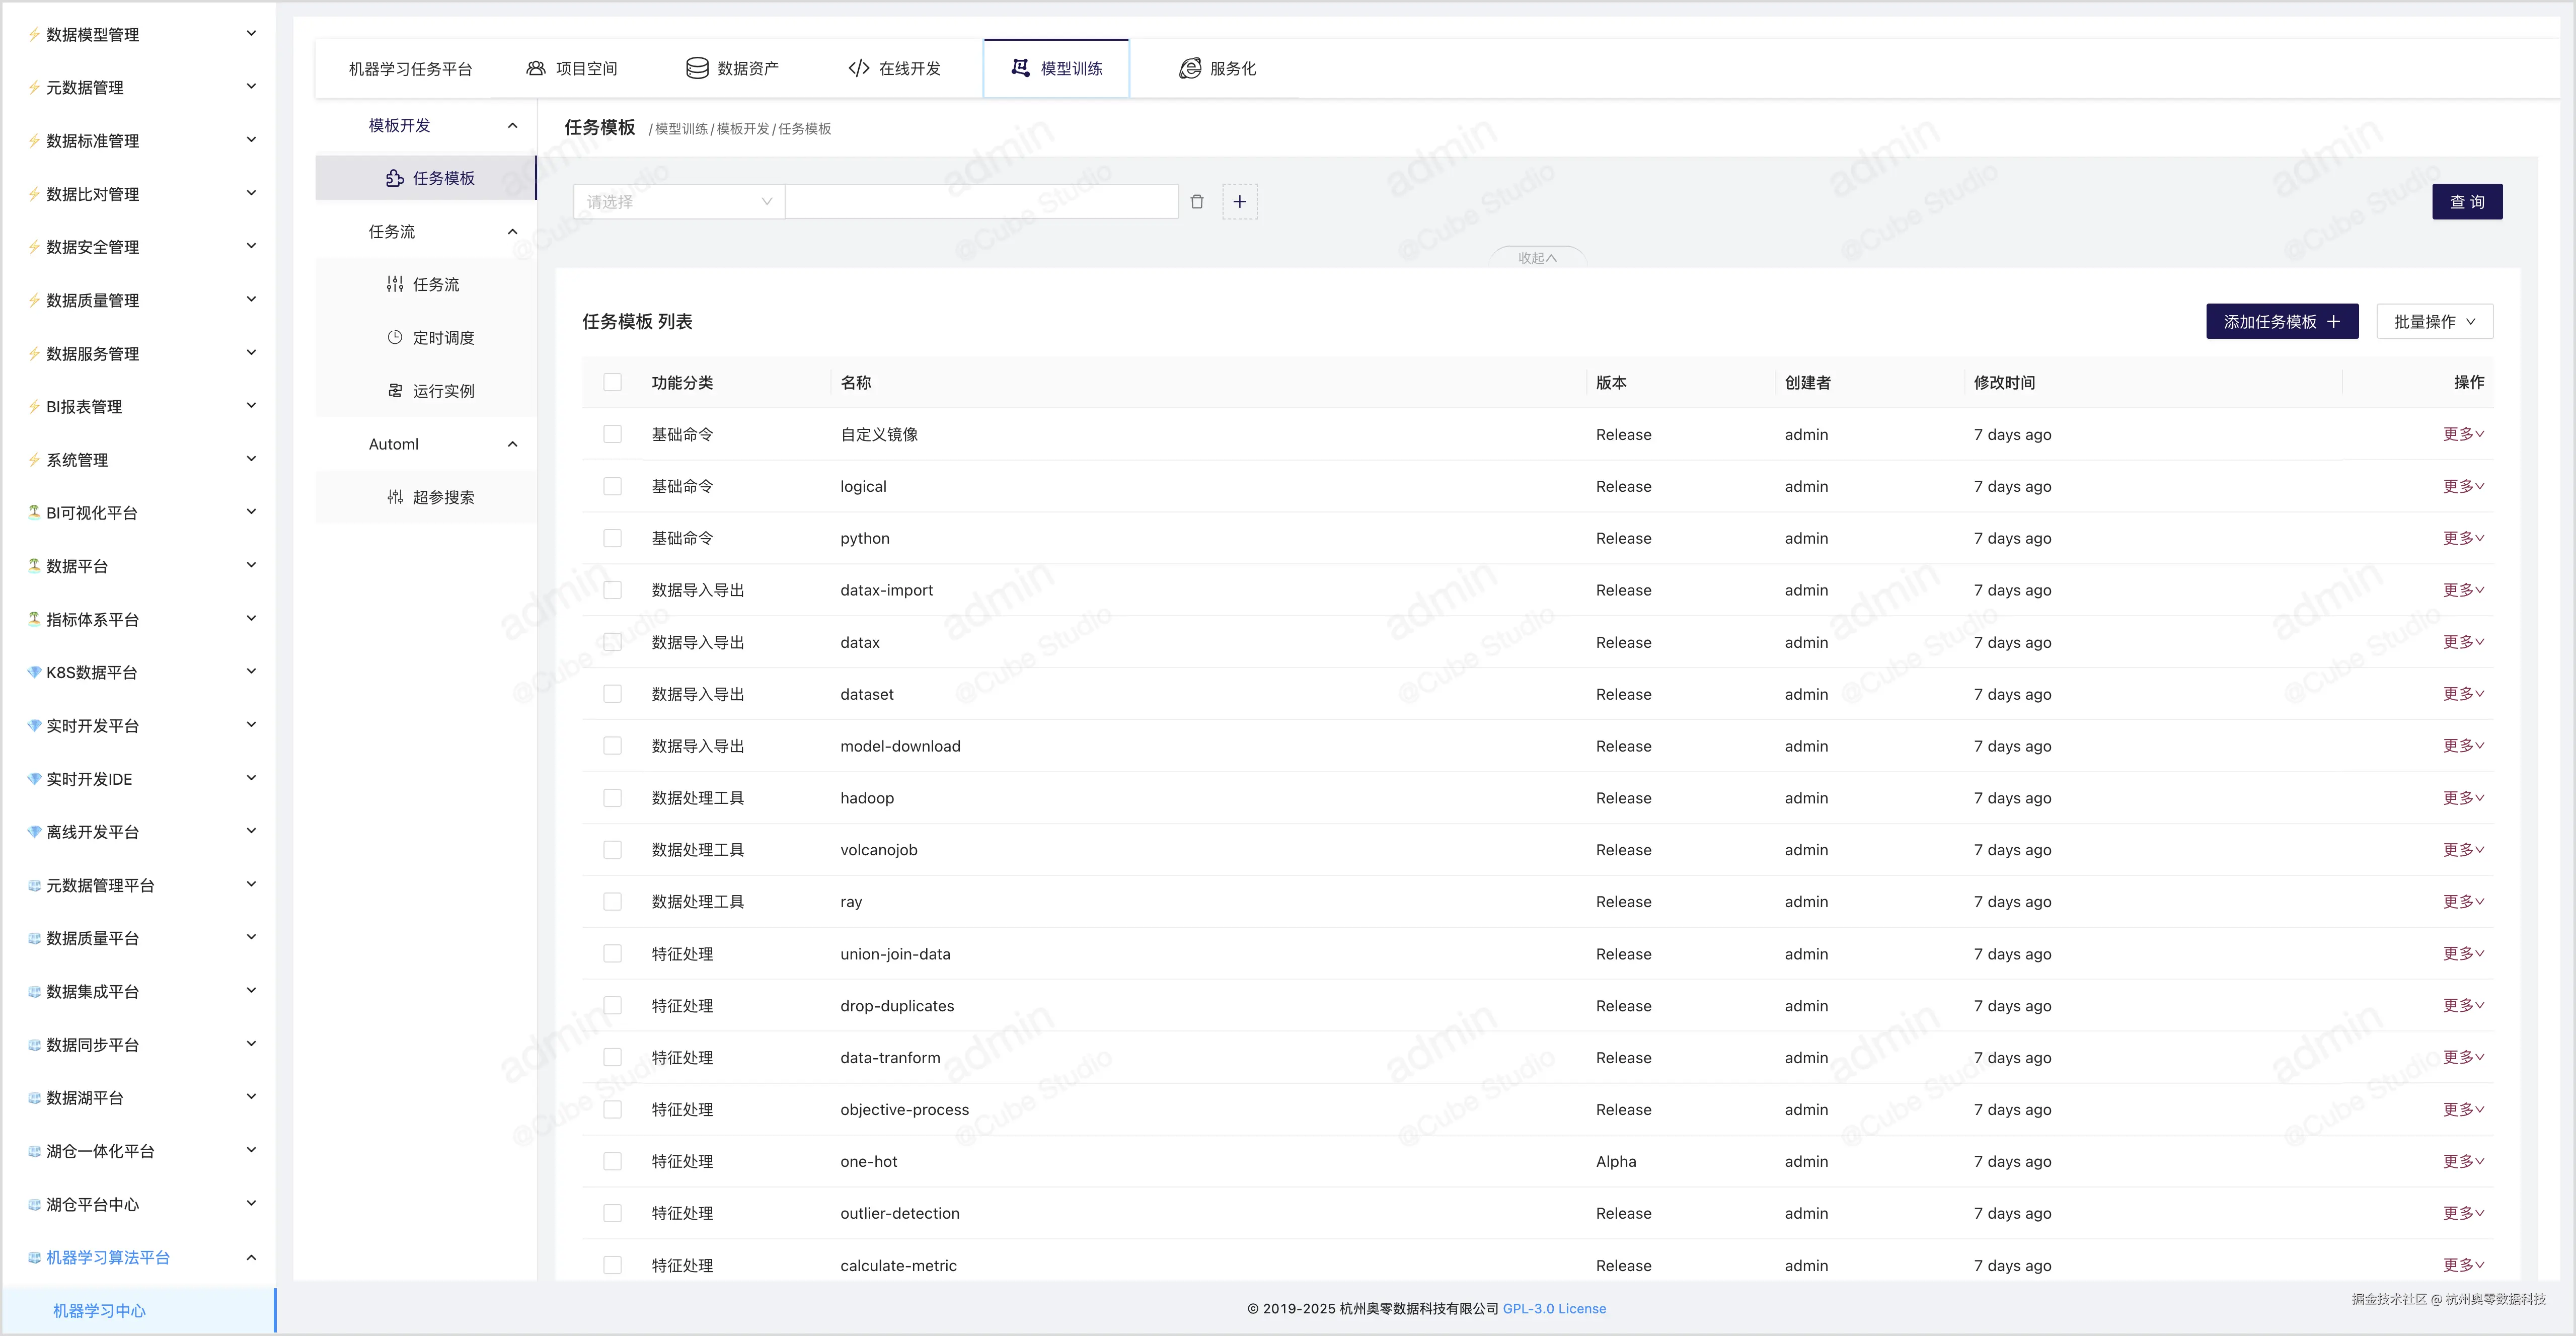Click the filter text input field
This screenshot has width=2576, height=1336.
[981, 202]
